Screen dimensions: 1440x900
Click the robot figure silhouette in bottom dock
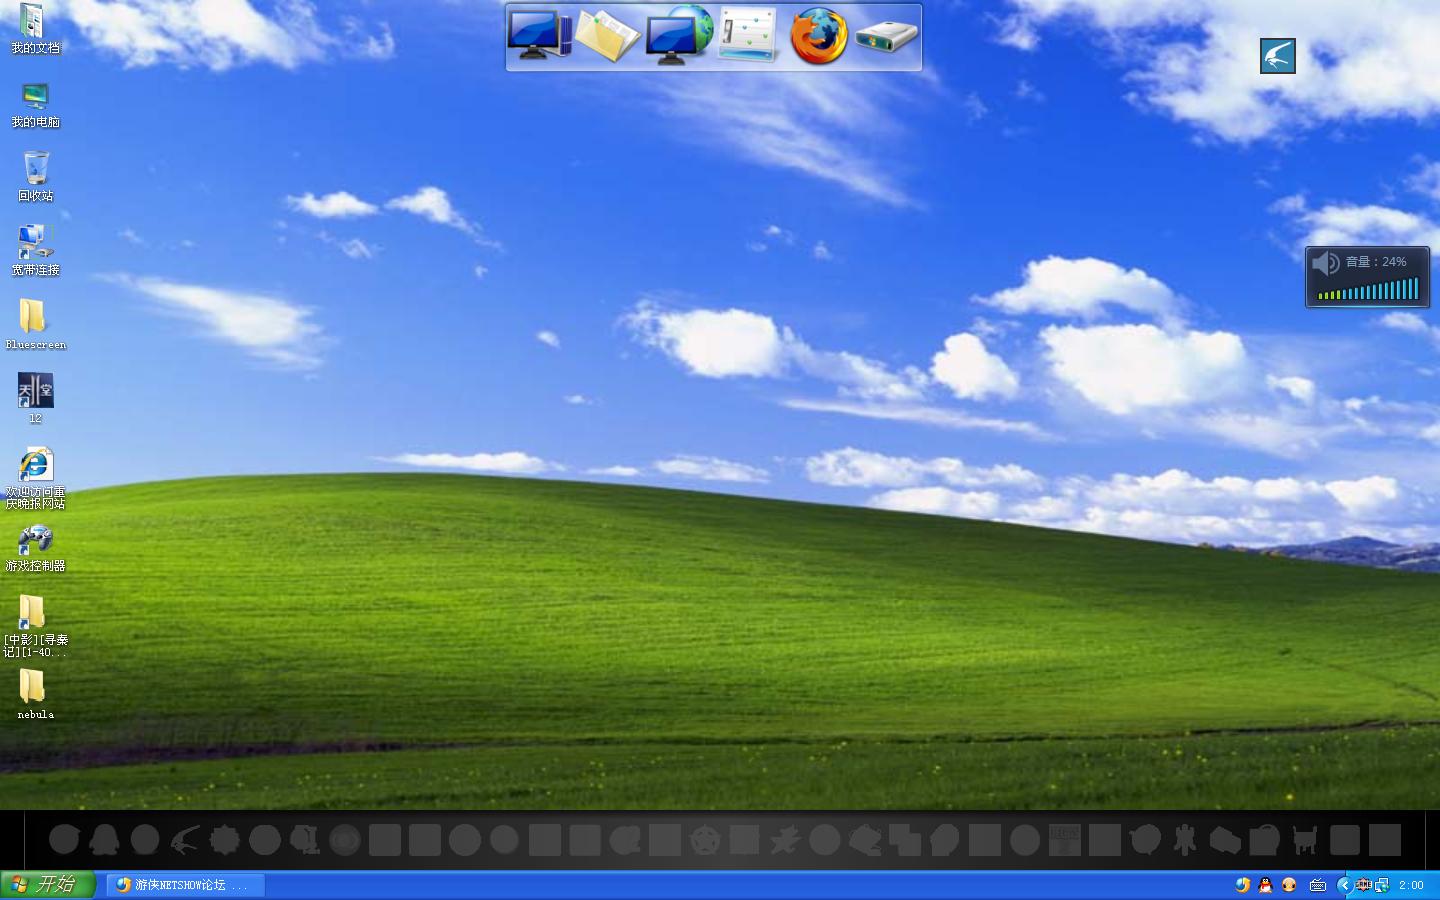pos(1185,840)
